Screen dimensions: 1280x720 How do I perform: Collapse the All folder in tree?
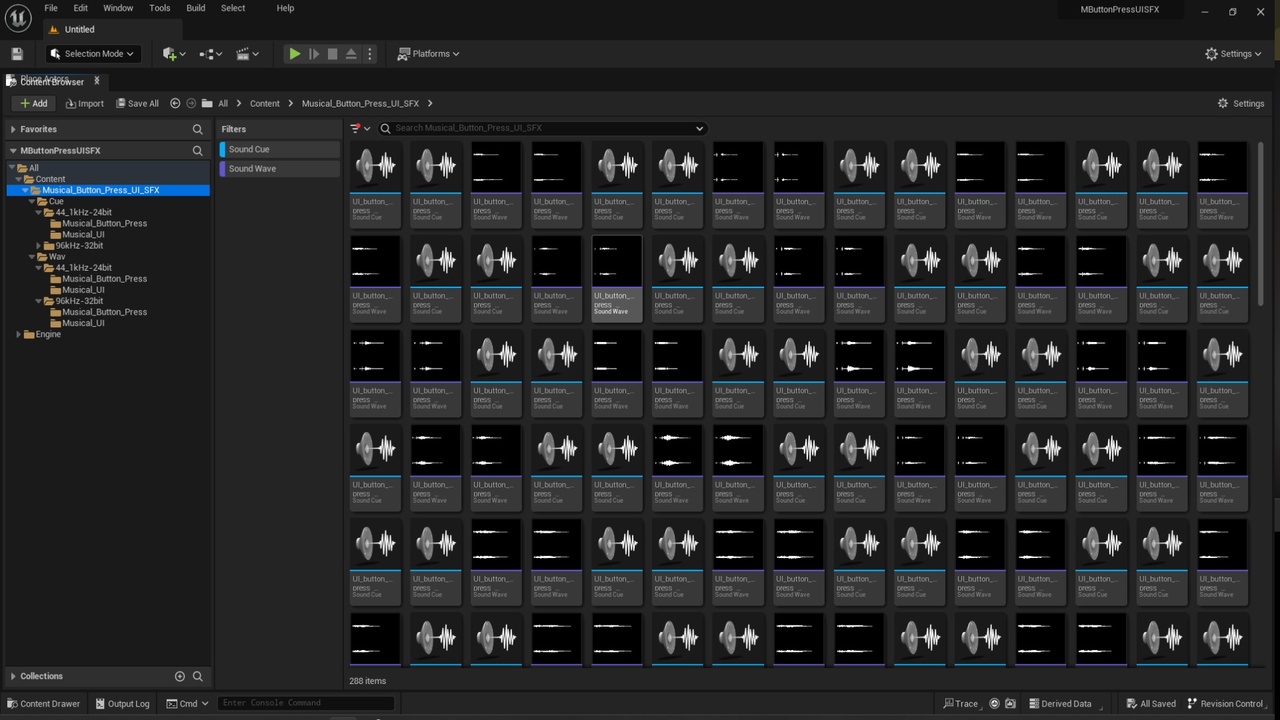point(14,168)
